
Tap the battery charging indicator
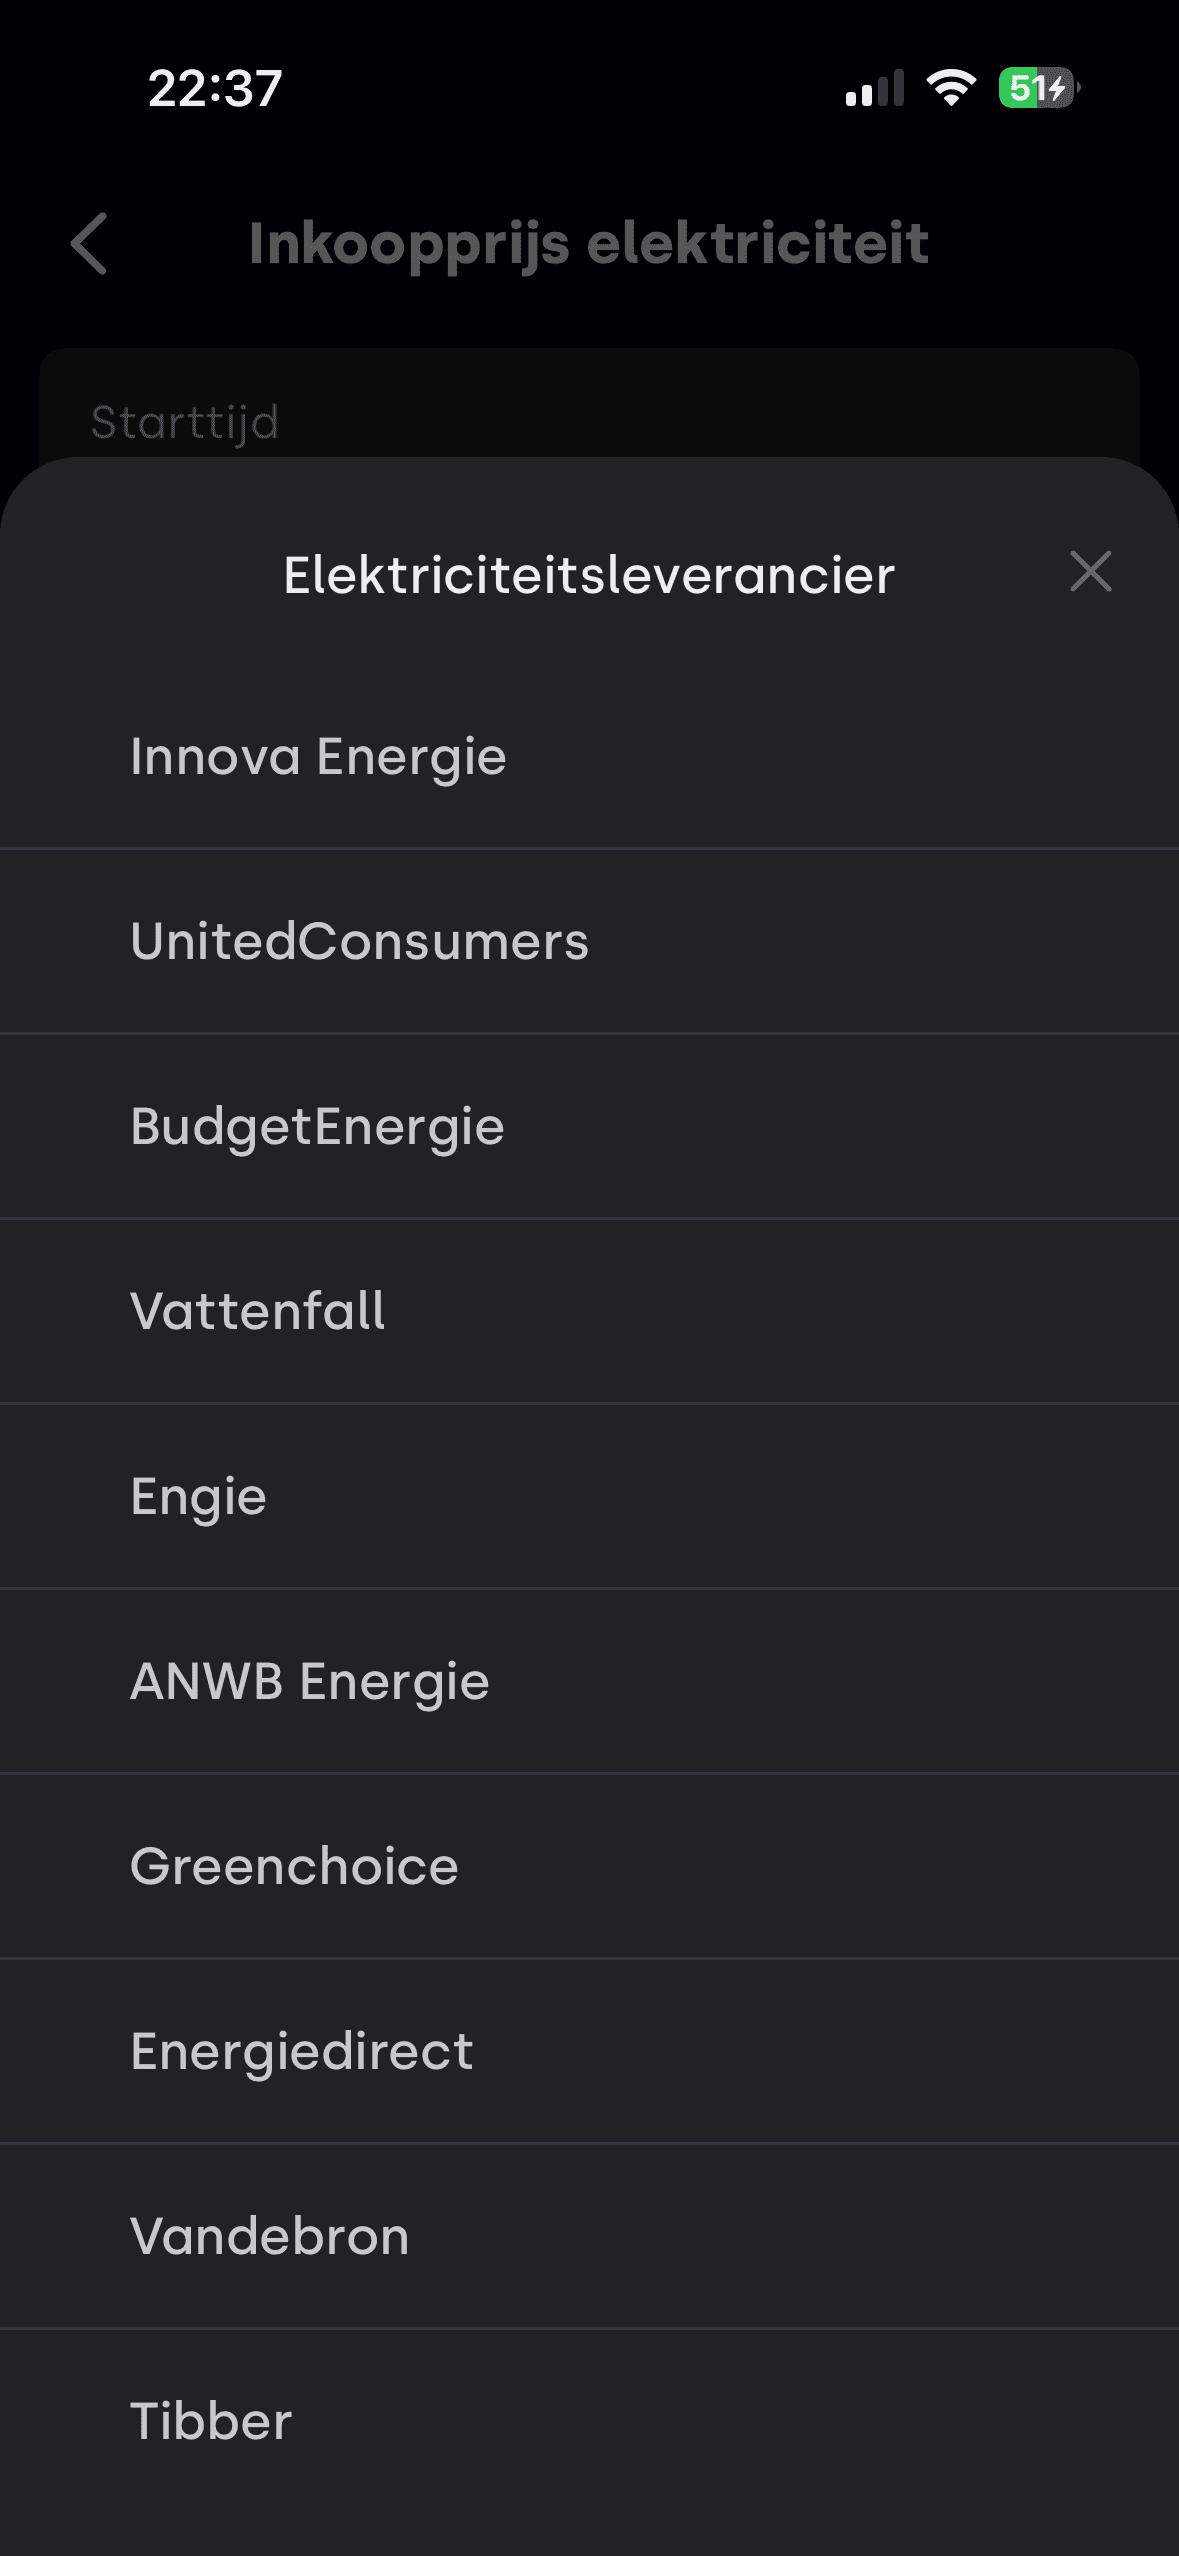[1039, 88]
